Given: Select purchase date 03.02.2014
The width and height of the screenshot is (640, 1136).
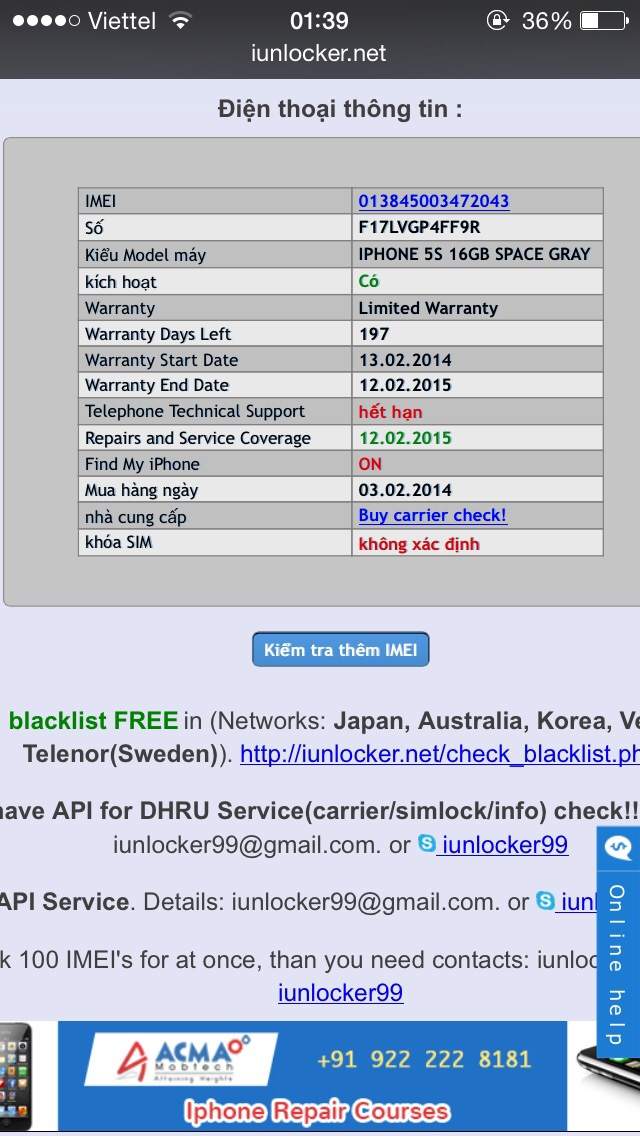Looking at the screenshot, I should 404,490.
